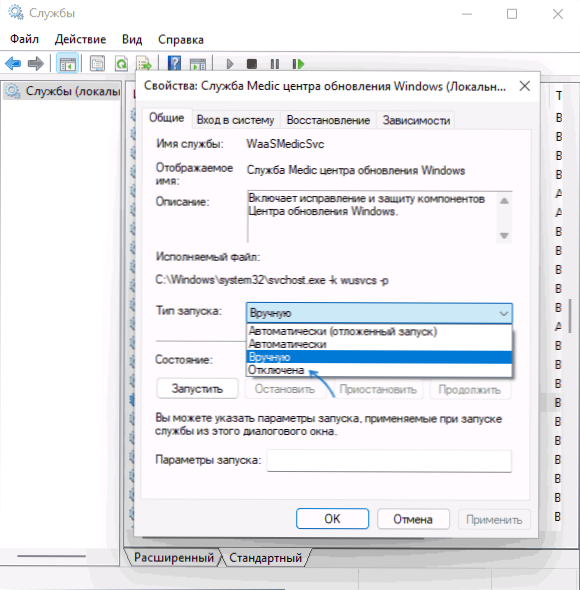Open the Расширенный view tab
This screenshot has width=580, height=590.
point(174,557)
